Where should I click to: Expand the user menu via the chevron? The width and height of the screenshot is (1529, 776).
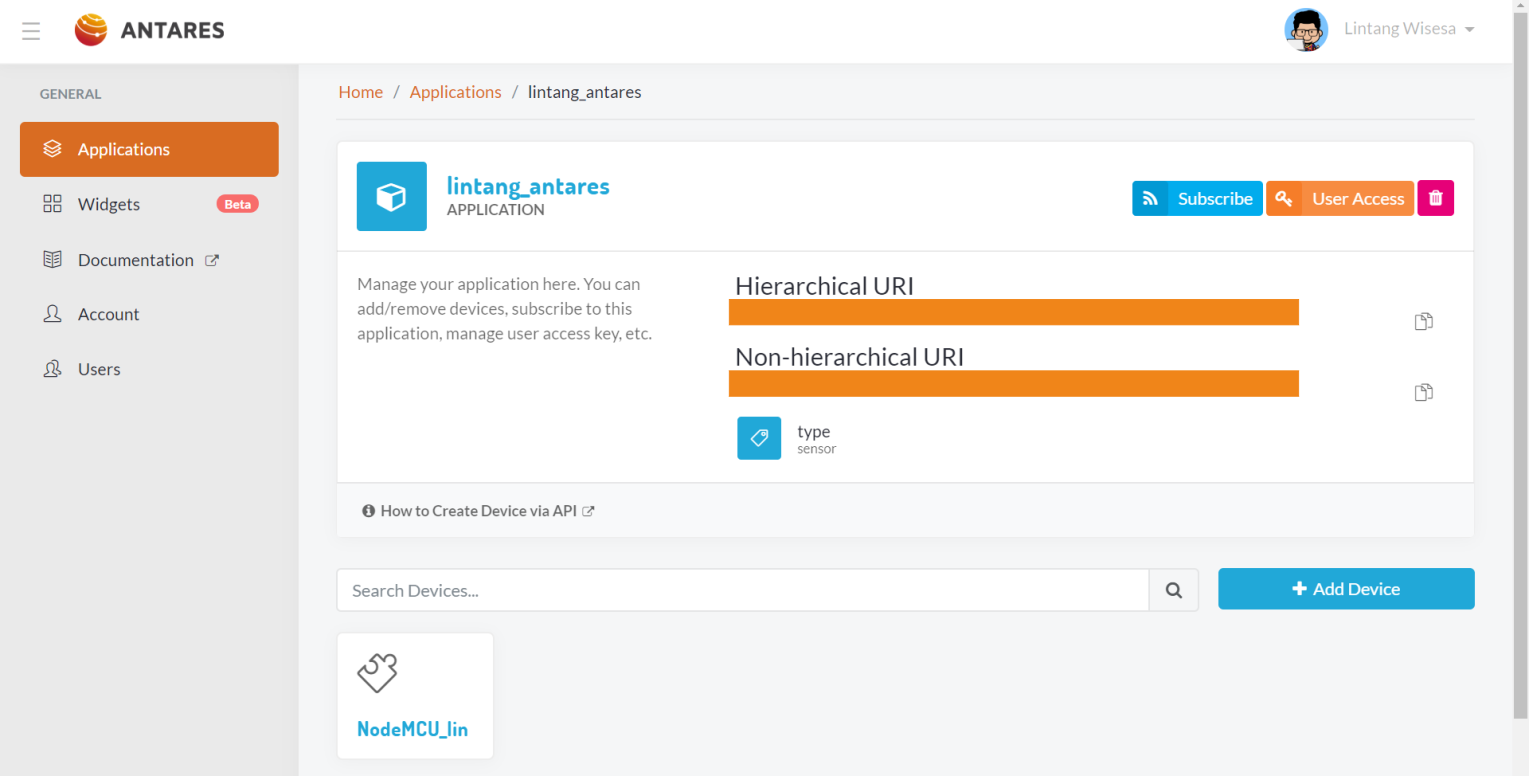click(x=1469, y=29)
